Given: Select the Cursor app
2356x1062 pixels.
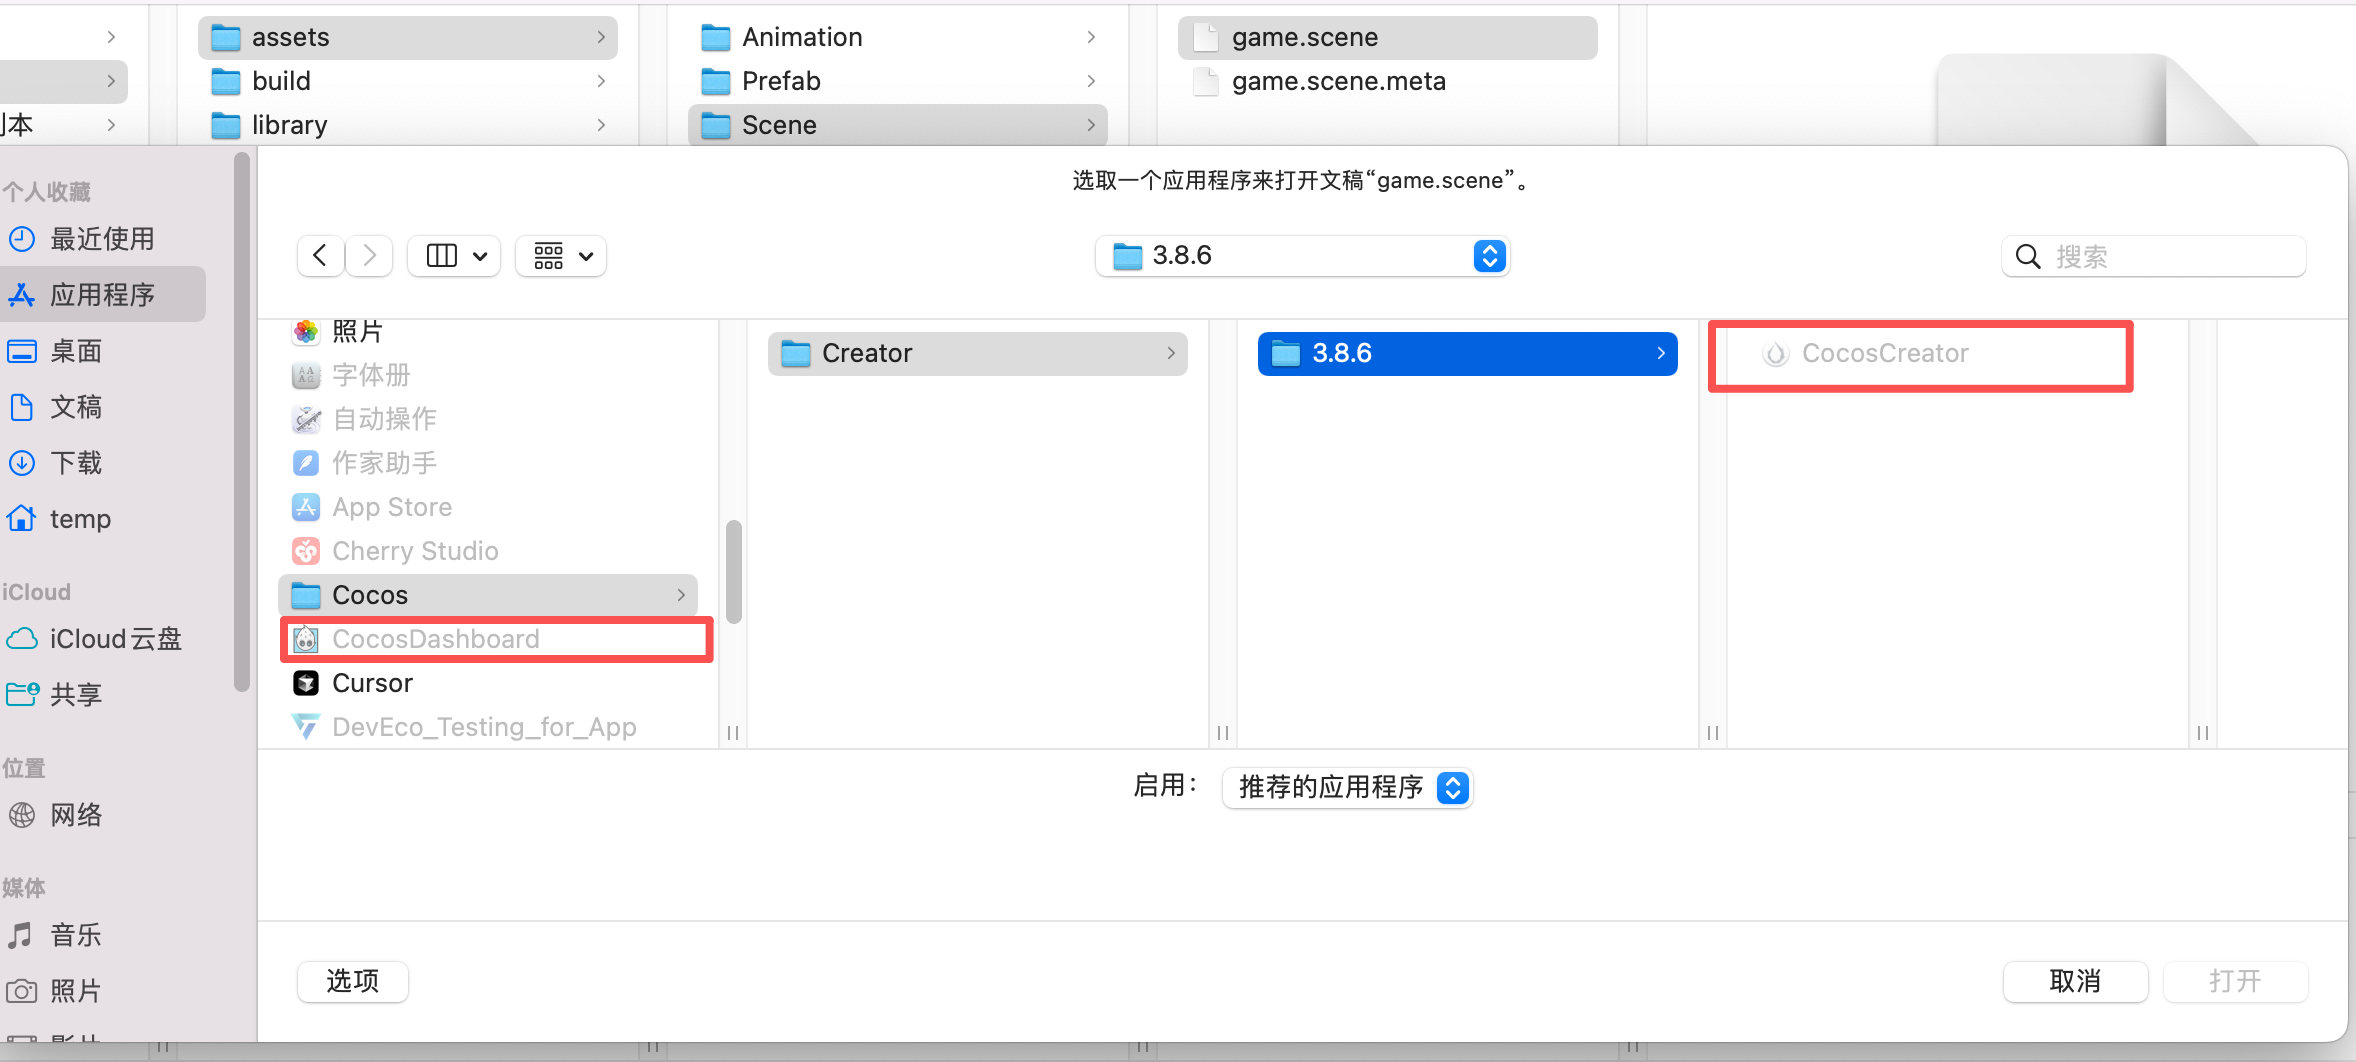Looking at the screenshot, I should coord(488,683).
